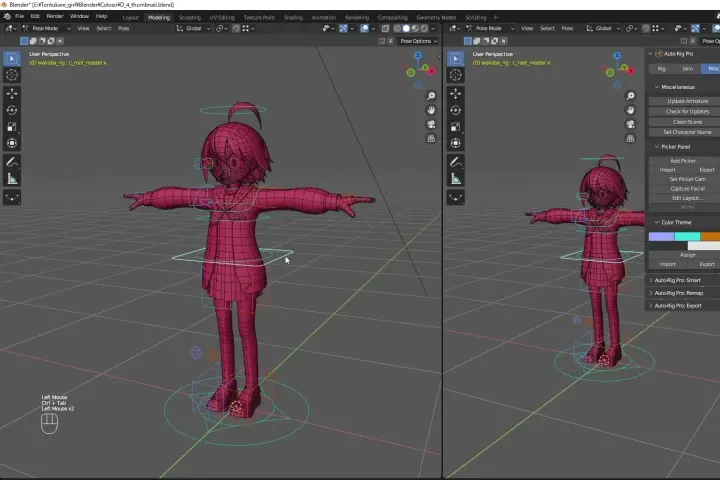Click the zoom magnifier in right viewport
720x480 pixels.
click(x=630, y=96)
